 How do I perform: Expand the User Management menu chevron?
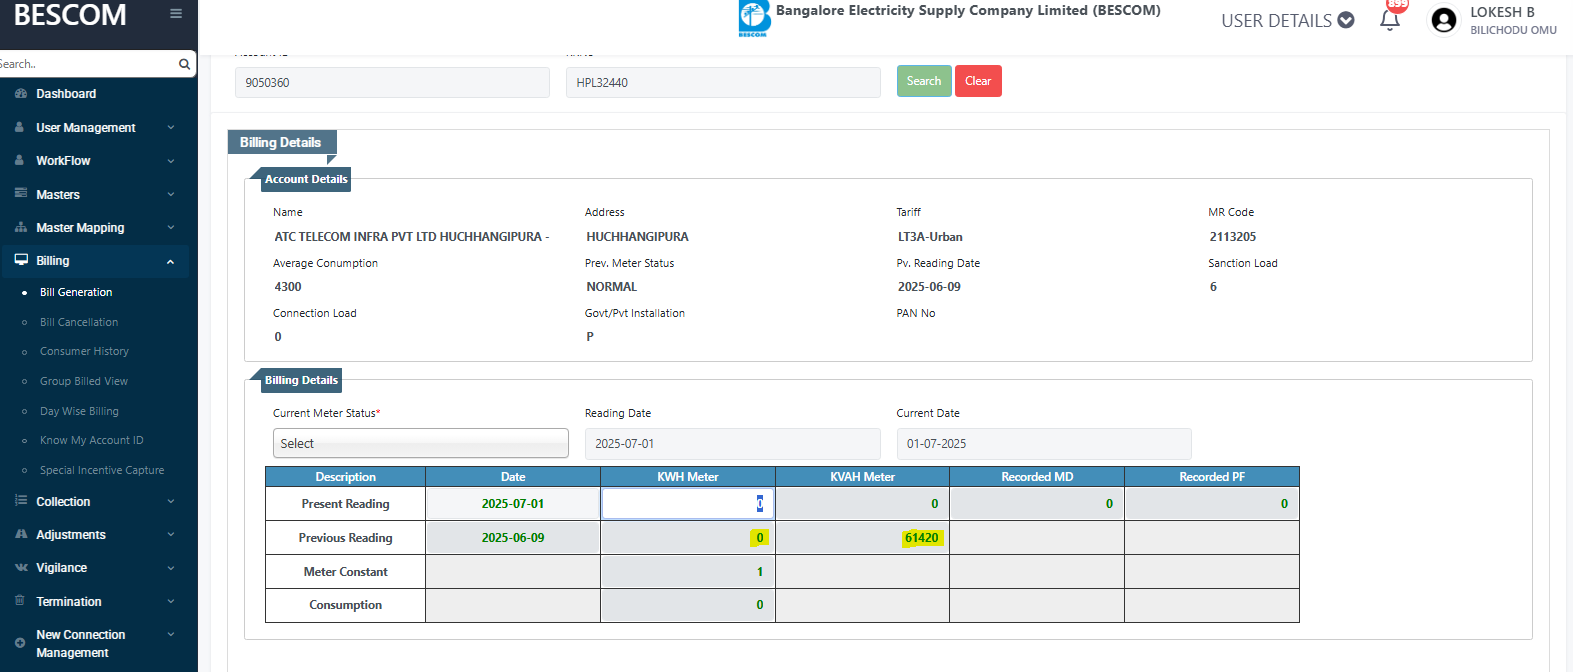point(171,128)
